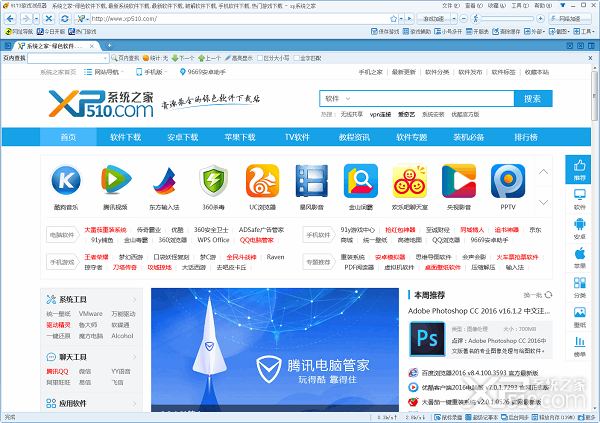
Task: Switch to the 排行榜 nav tab
Action: click(526, 137)
